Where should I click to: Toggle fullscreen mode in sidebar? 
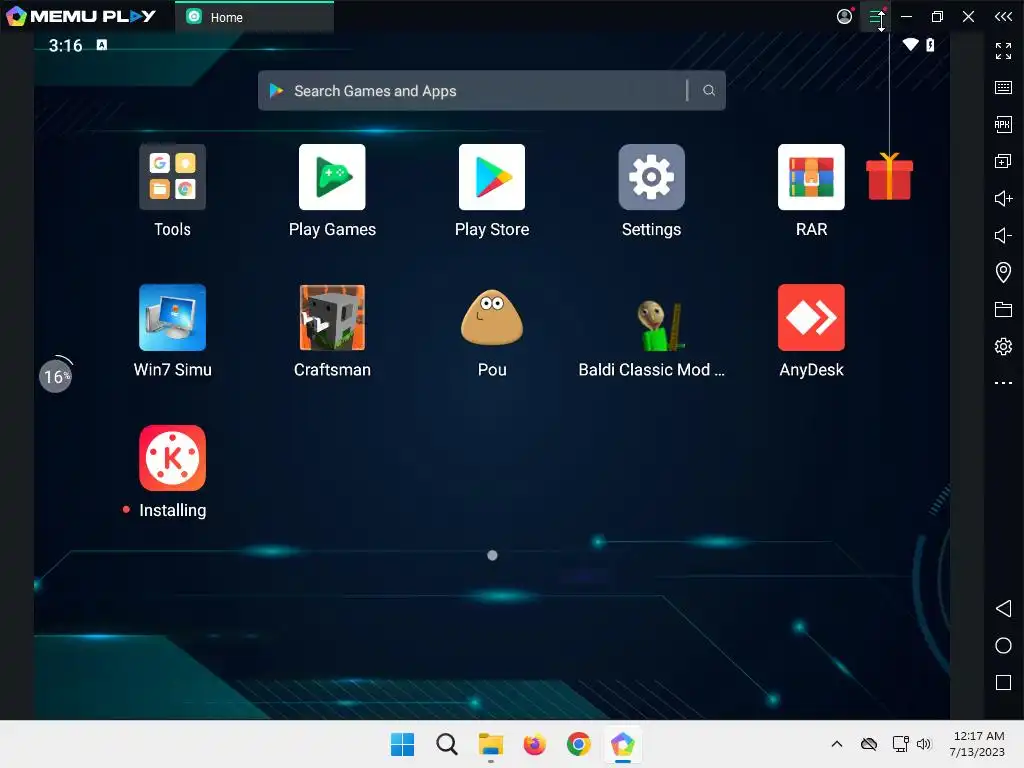1003,51
